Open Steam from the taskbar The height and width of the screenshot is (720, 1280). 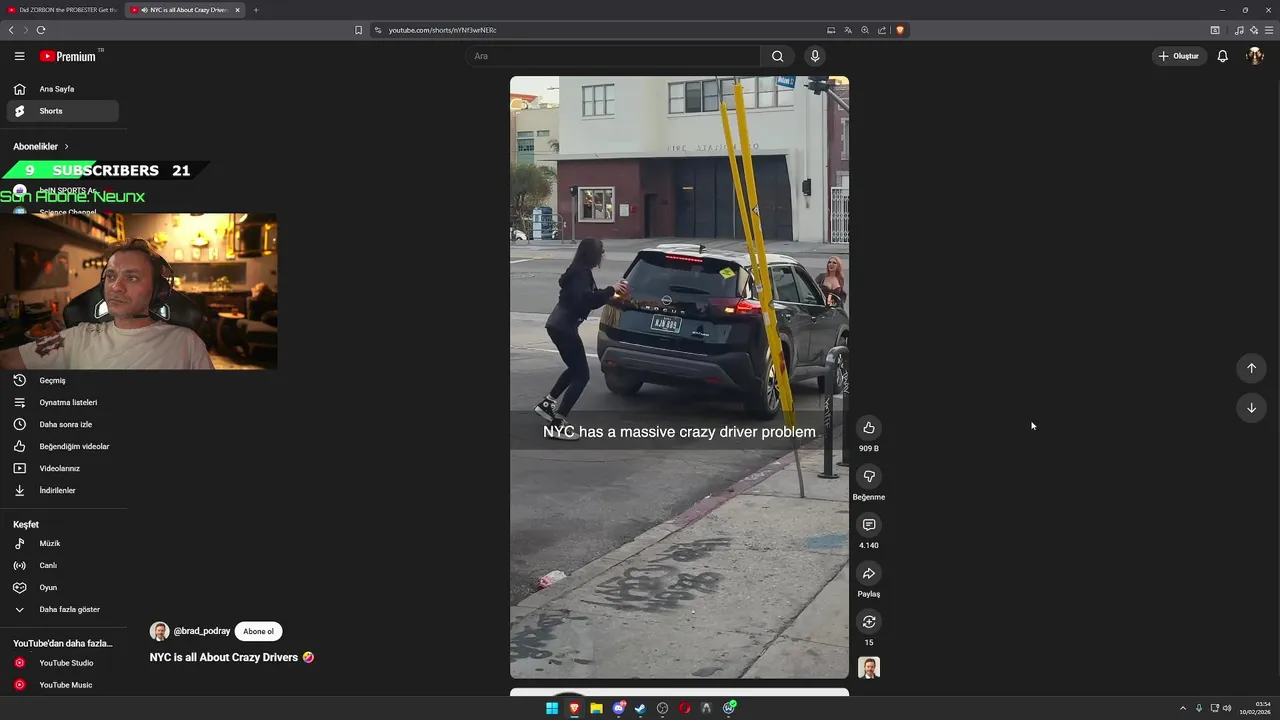click(x=640, y=708)
